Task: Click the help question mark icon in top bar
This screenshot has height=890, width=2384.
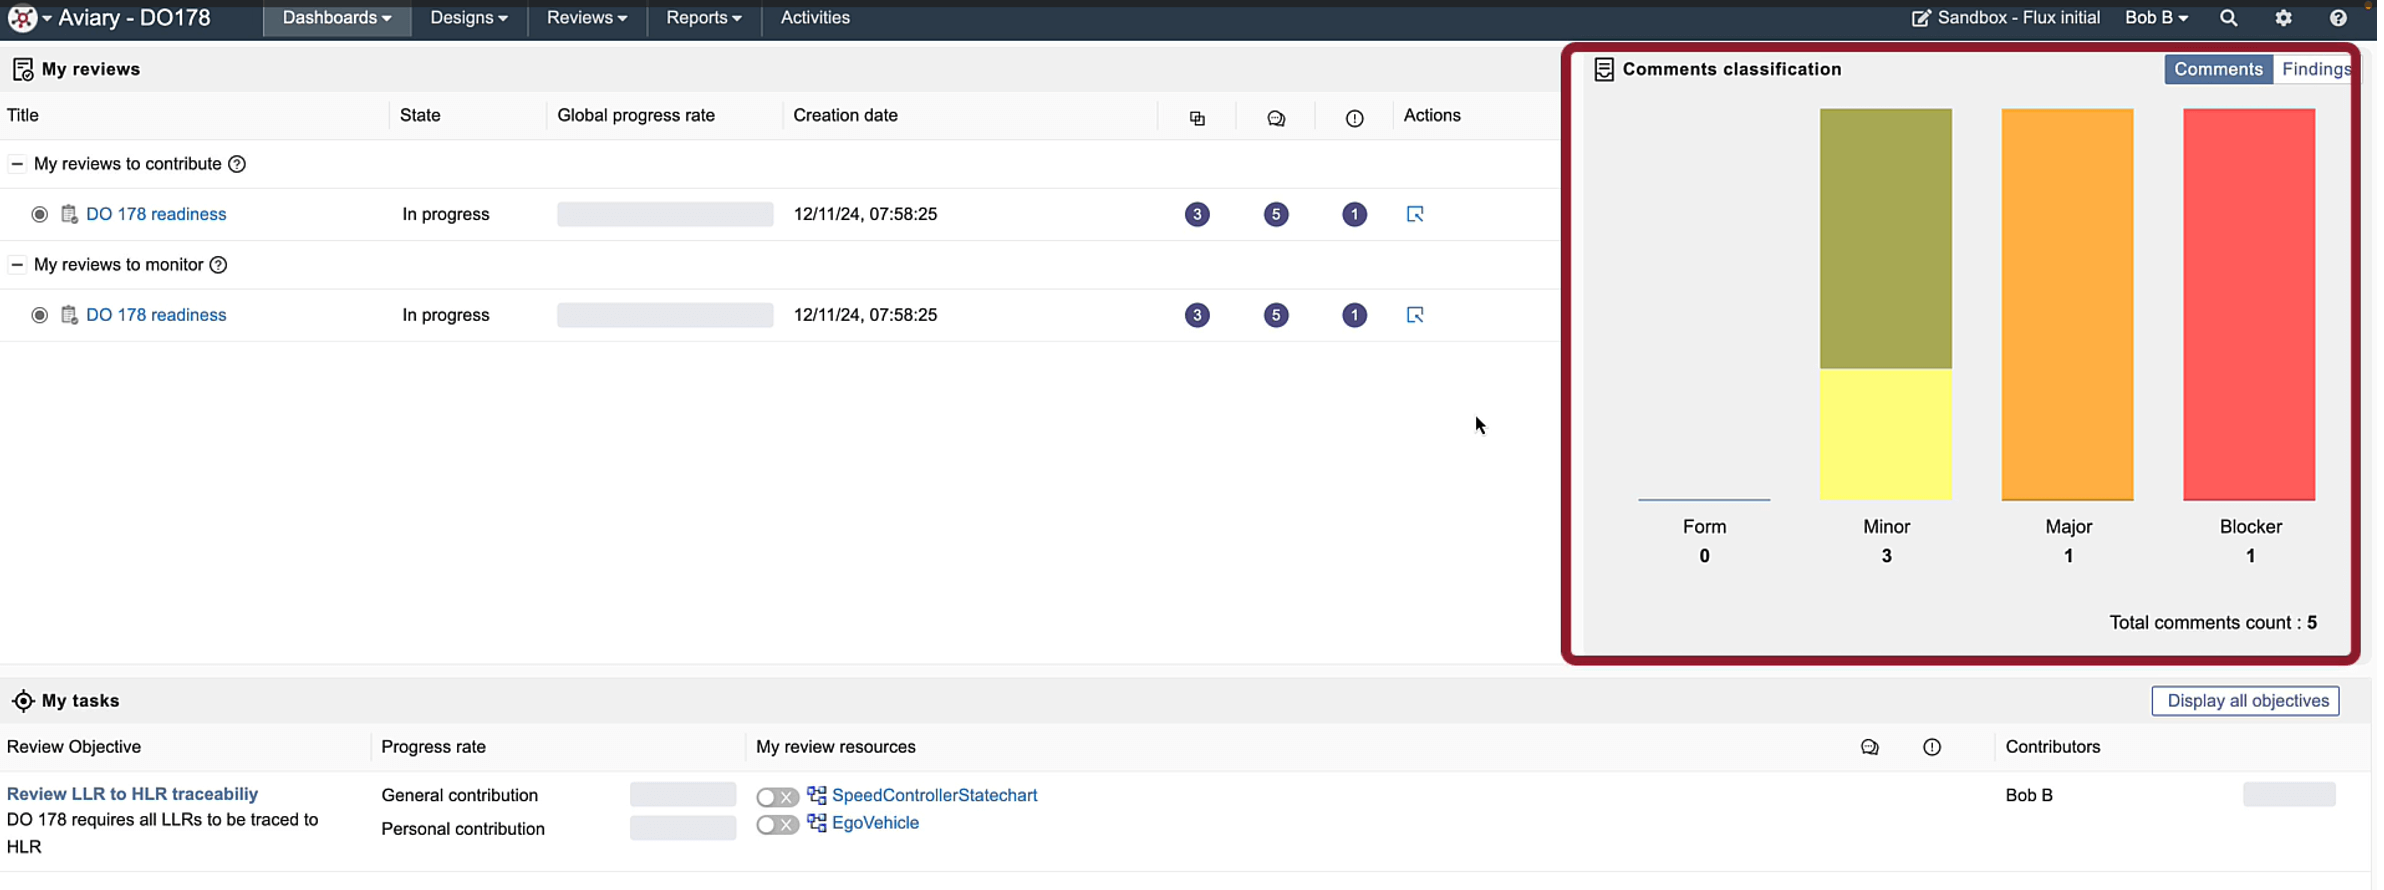Action: [2338, 18]
